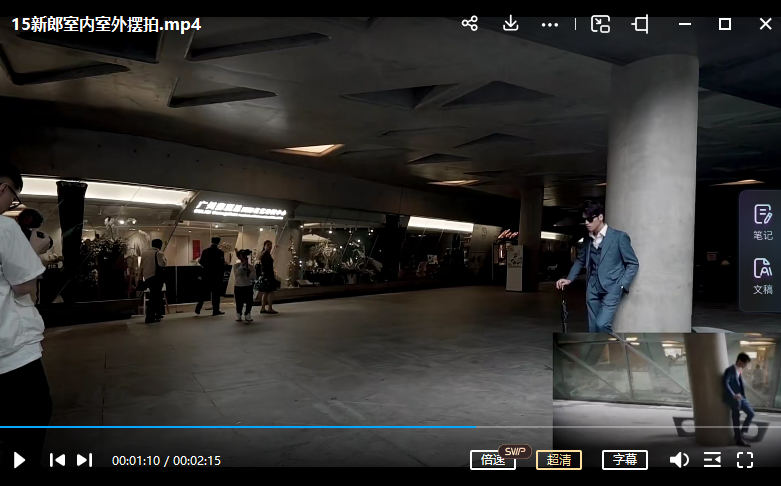Open the 超清 video quality selector
Screen dimensions: 781x486
pyautogui.click(x=559, y=460)
